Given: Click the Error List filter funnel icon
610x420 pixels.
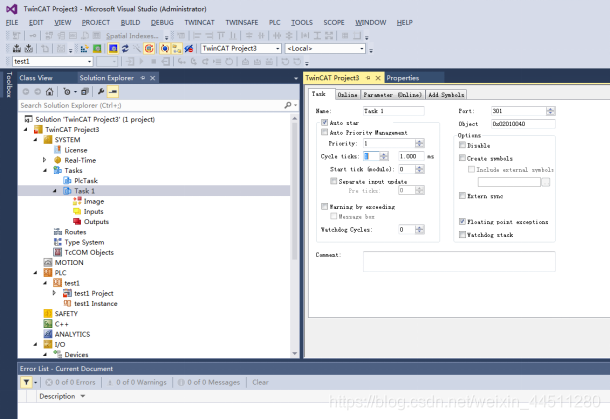Looking at the screenshot, I should 26,383.
